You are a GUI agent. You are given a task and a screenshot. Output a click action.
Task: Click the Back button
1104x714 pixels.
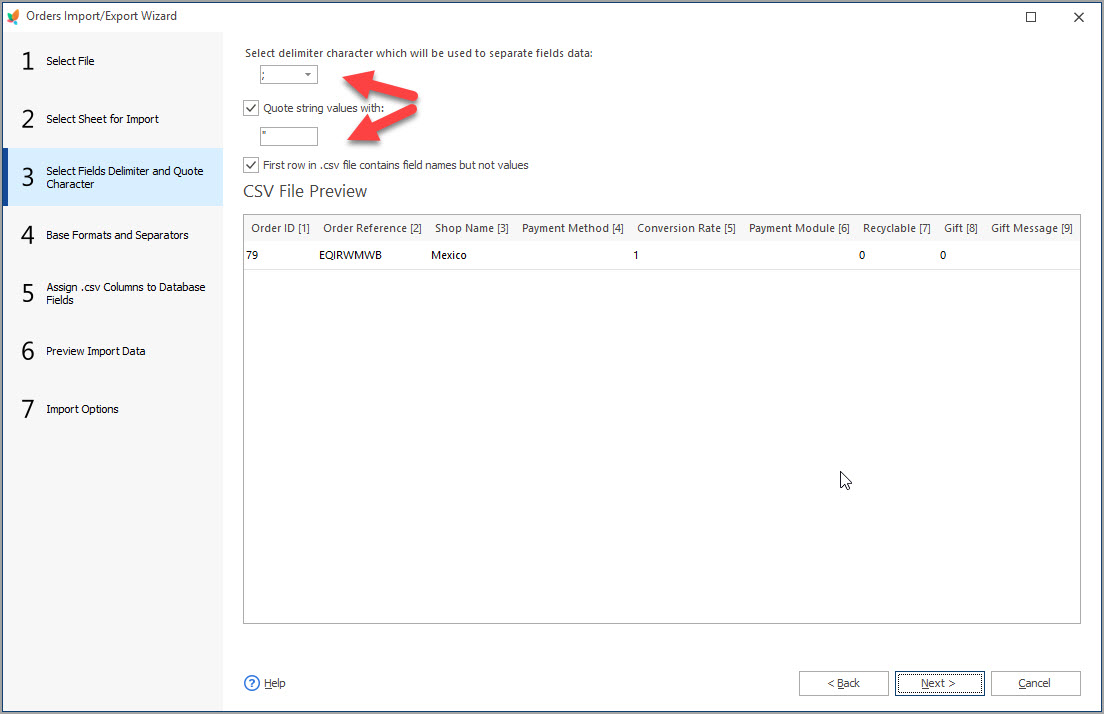point(843,683)
